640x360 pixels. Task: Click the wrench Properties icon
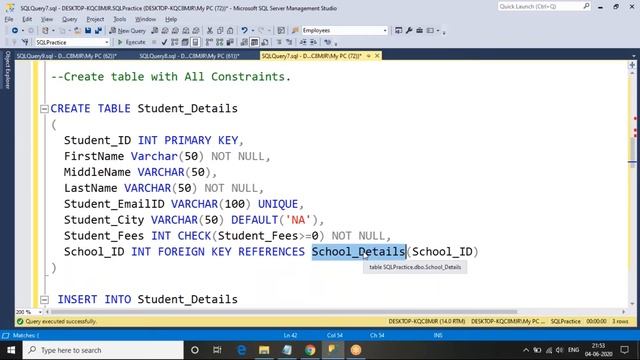409,31
